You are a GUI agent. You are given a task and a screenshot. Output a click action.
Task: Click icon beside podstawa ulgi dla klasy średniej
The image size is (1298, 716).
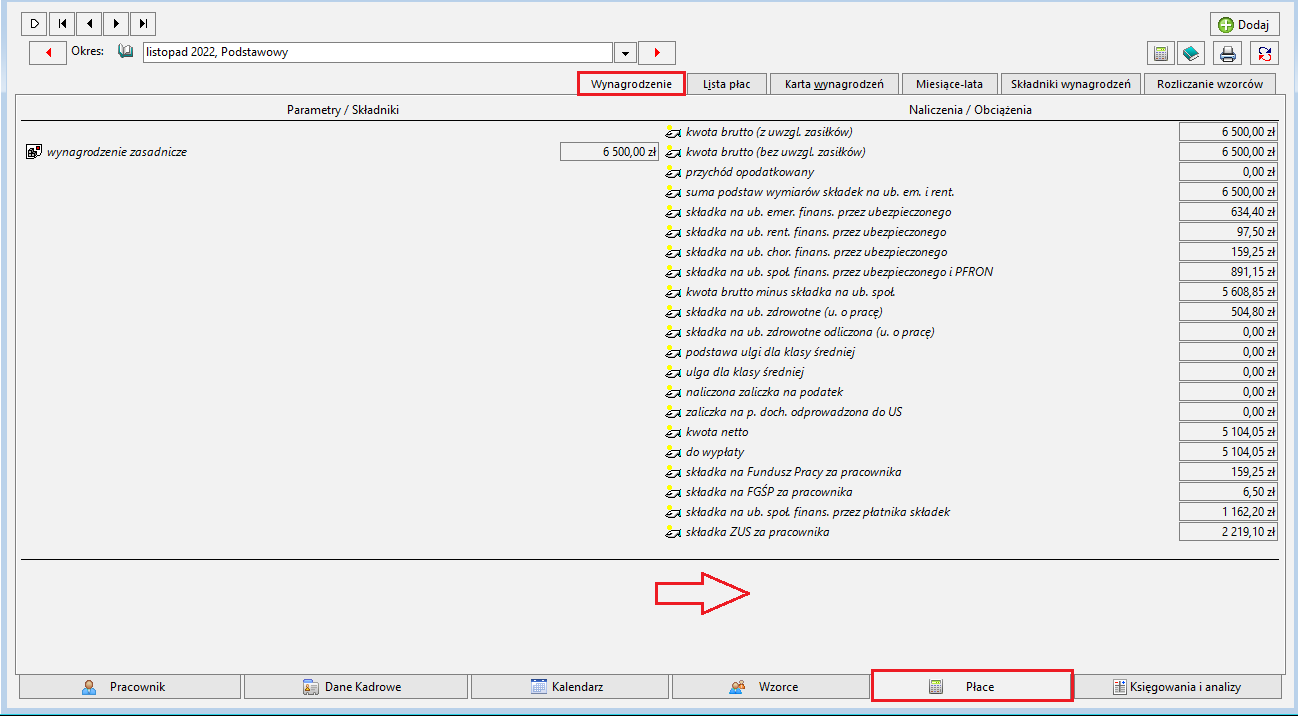click(x=672, y=352)
